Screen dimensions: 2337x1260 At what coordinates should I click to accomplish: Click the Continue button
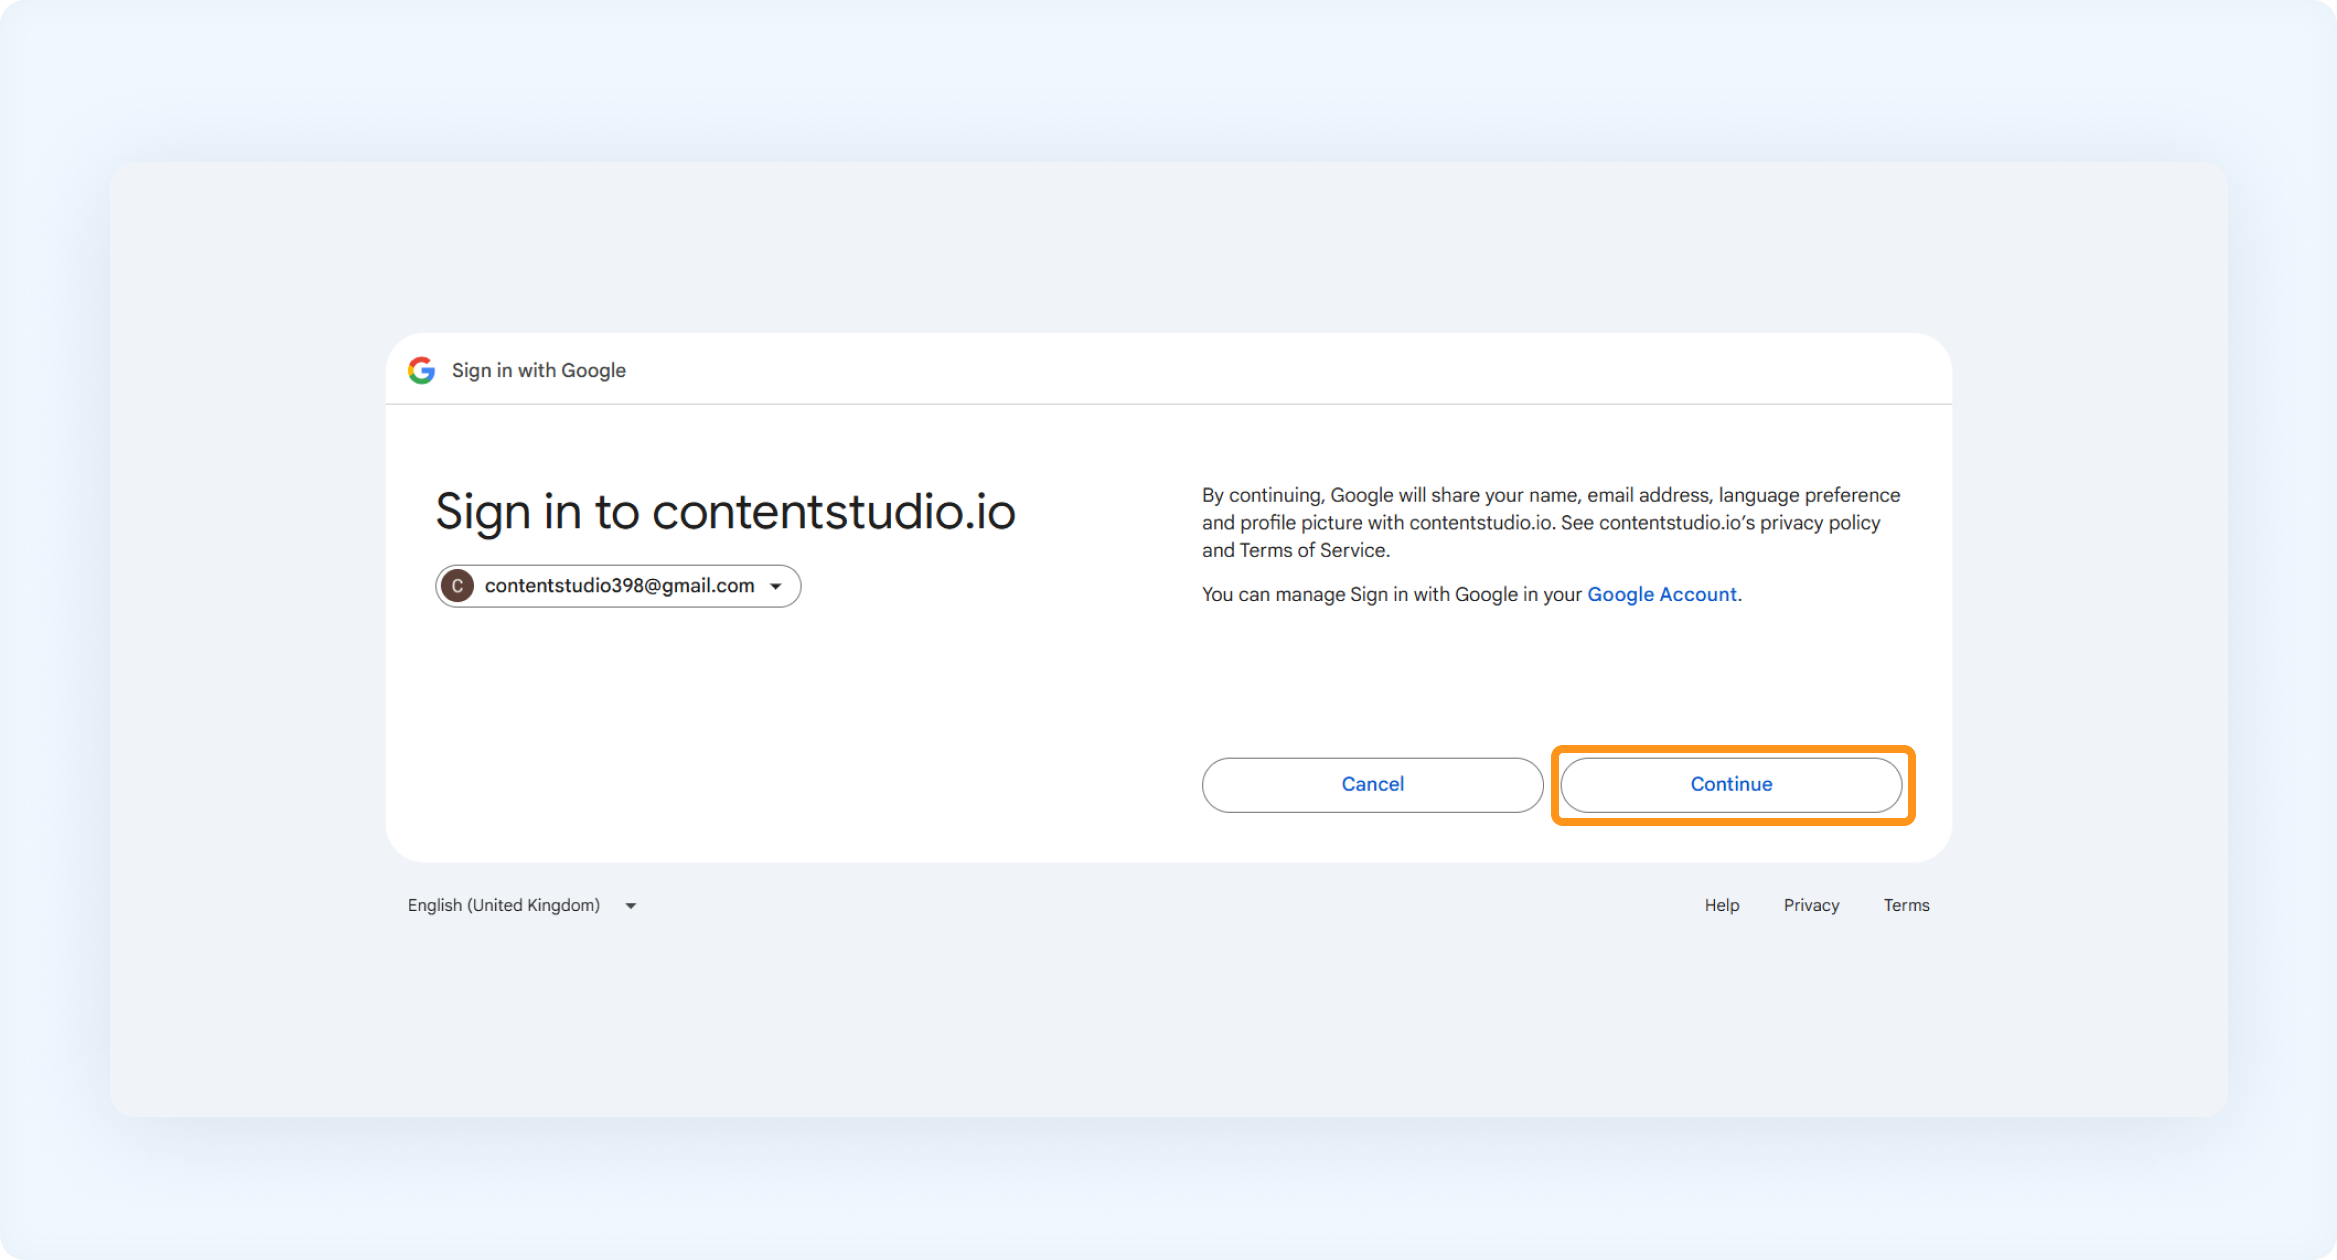pos(1731,785)
